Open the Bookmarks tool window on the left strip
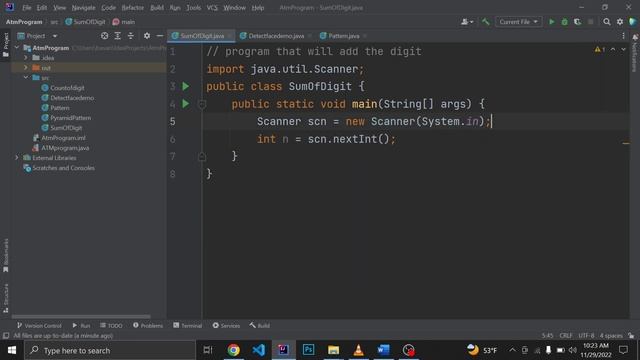The image size is (640, 360). click(x=6, y=256)
